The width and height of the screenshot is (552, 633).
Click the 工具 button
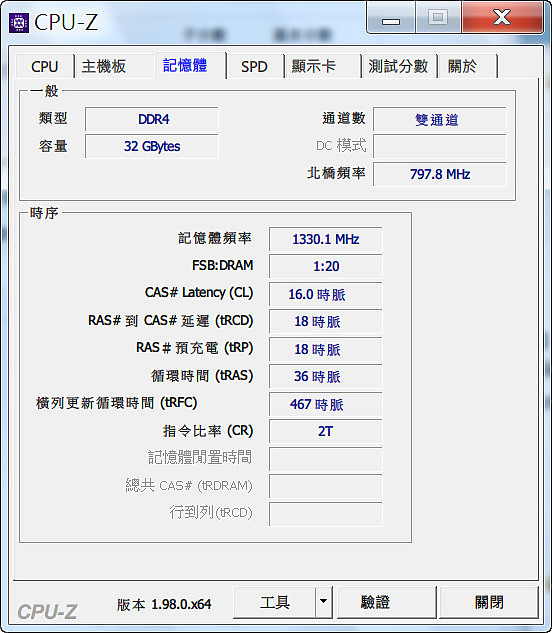(275, 602)
